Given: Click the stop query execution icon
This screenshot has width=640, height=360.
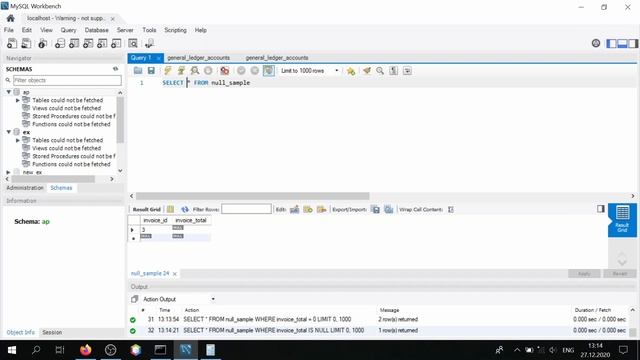Looking at the screenshot, I should point(208,71).
